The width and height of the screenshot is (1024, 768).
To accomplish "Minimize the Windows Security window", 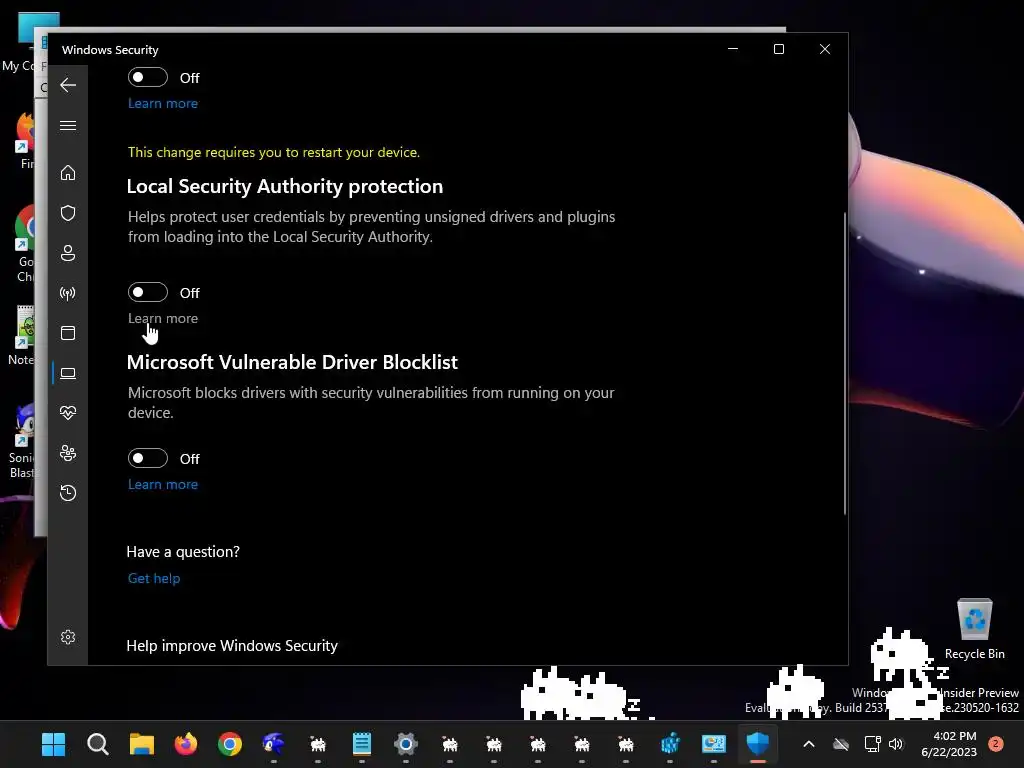I will (x=733, y=49).
